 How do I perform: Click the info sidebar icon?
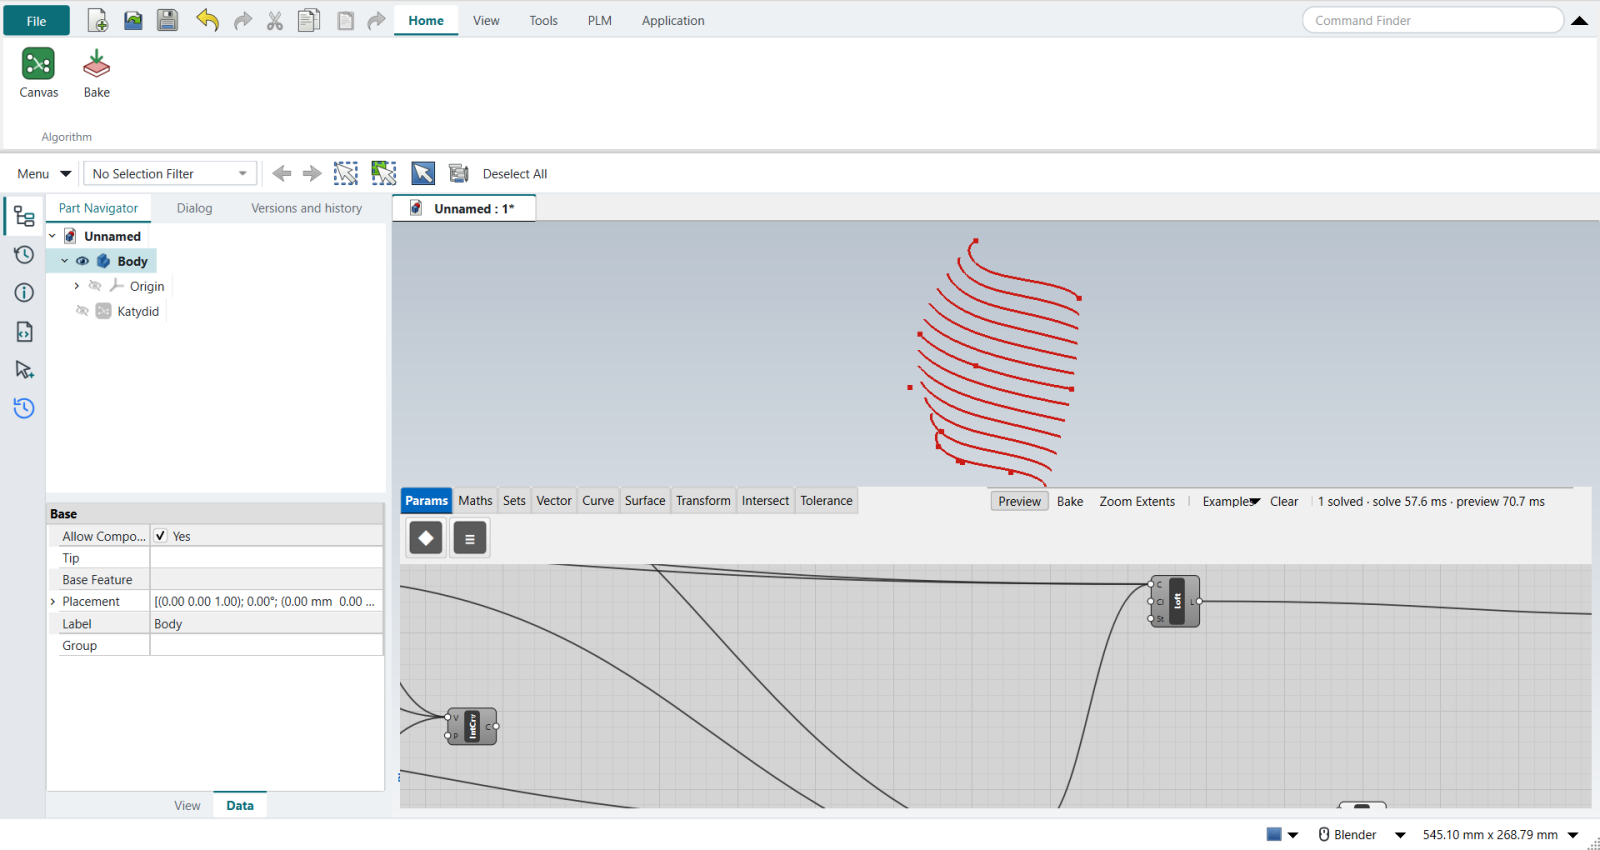coord(24,292)
